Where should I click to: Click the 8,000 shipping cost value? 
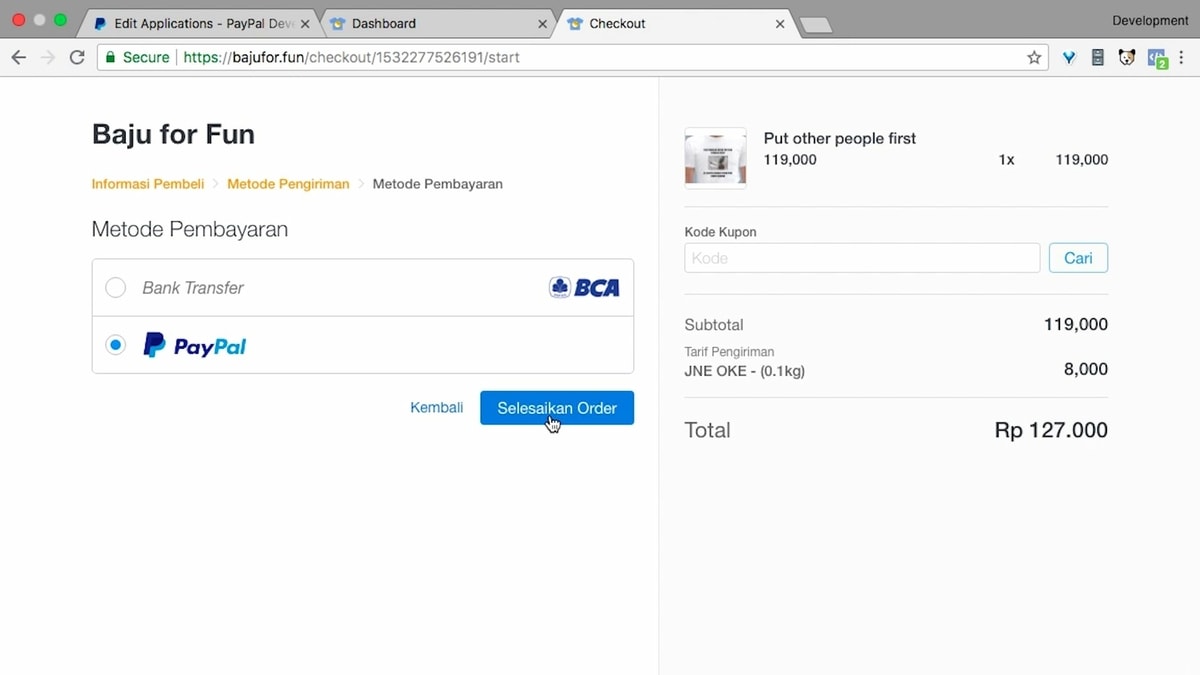[1086, 369]
